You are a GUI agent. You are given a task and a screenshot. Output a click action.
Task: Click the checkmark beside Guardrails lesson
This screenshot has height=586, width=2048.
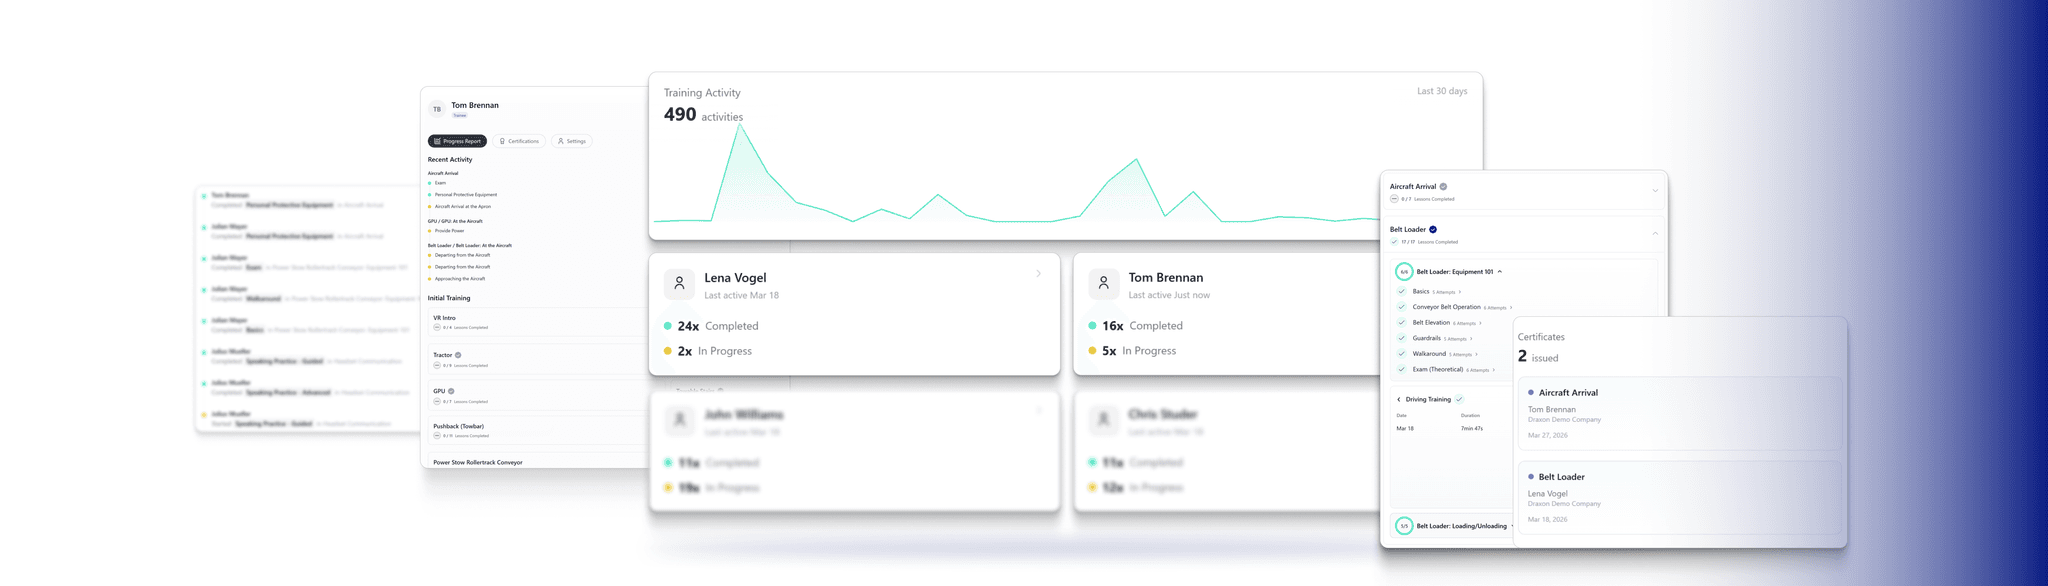(1402, 338)
